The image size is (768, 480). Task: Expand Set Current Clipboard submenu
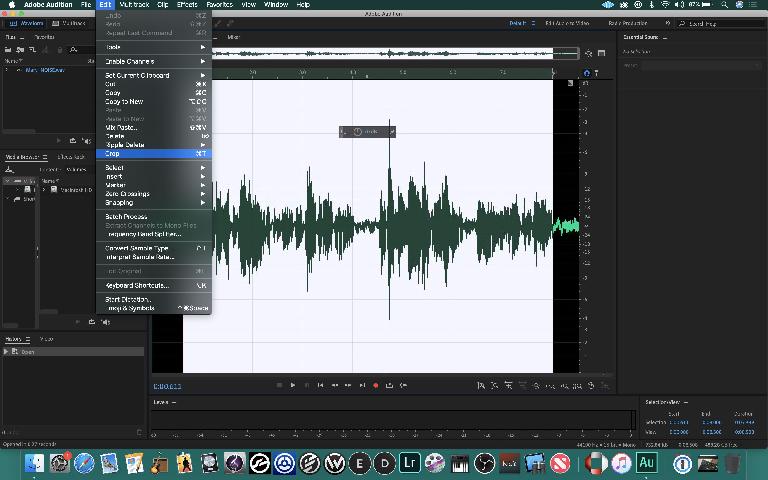coord(154,75)
